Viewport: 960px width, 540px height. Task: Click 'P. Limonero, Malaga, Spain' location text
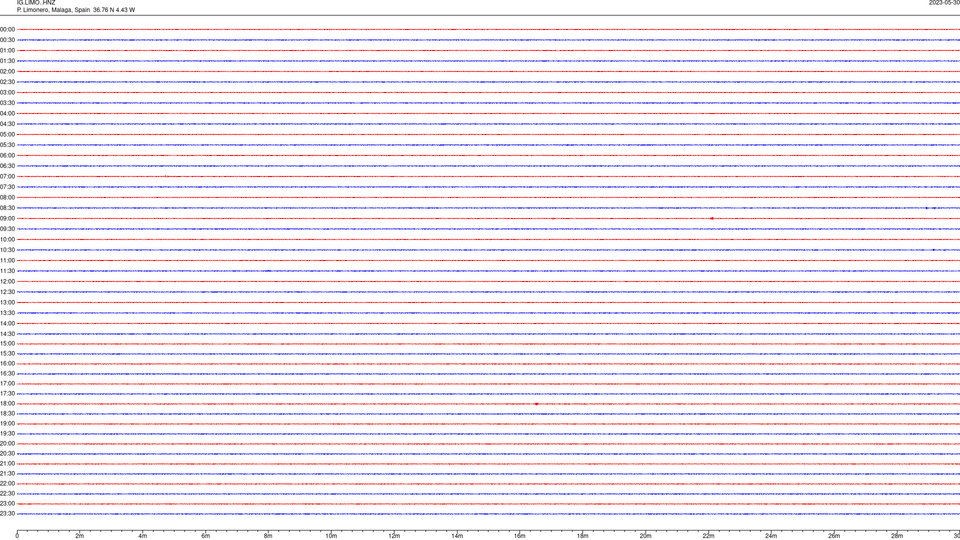[x=53, y=10]
